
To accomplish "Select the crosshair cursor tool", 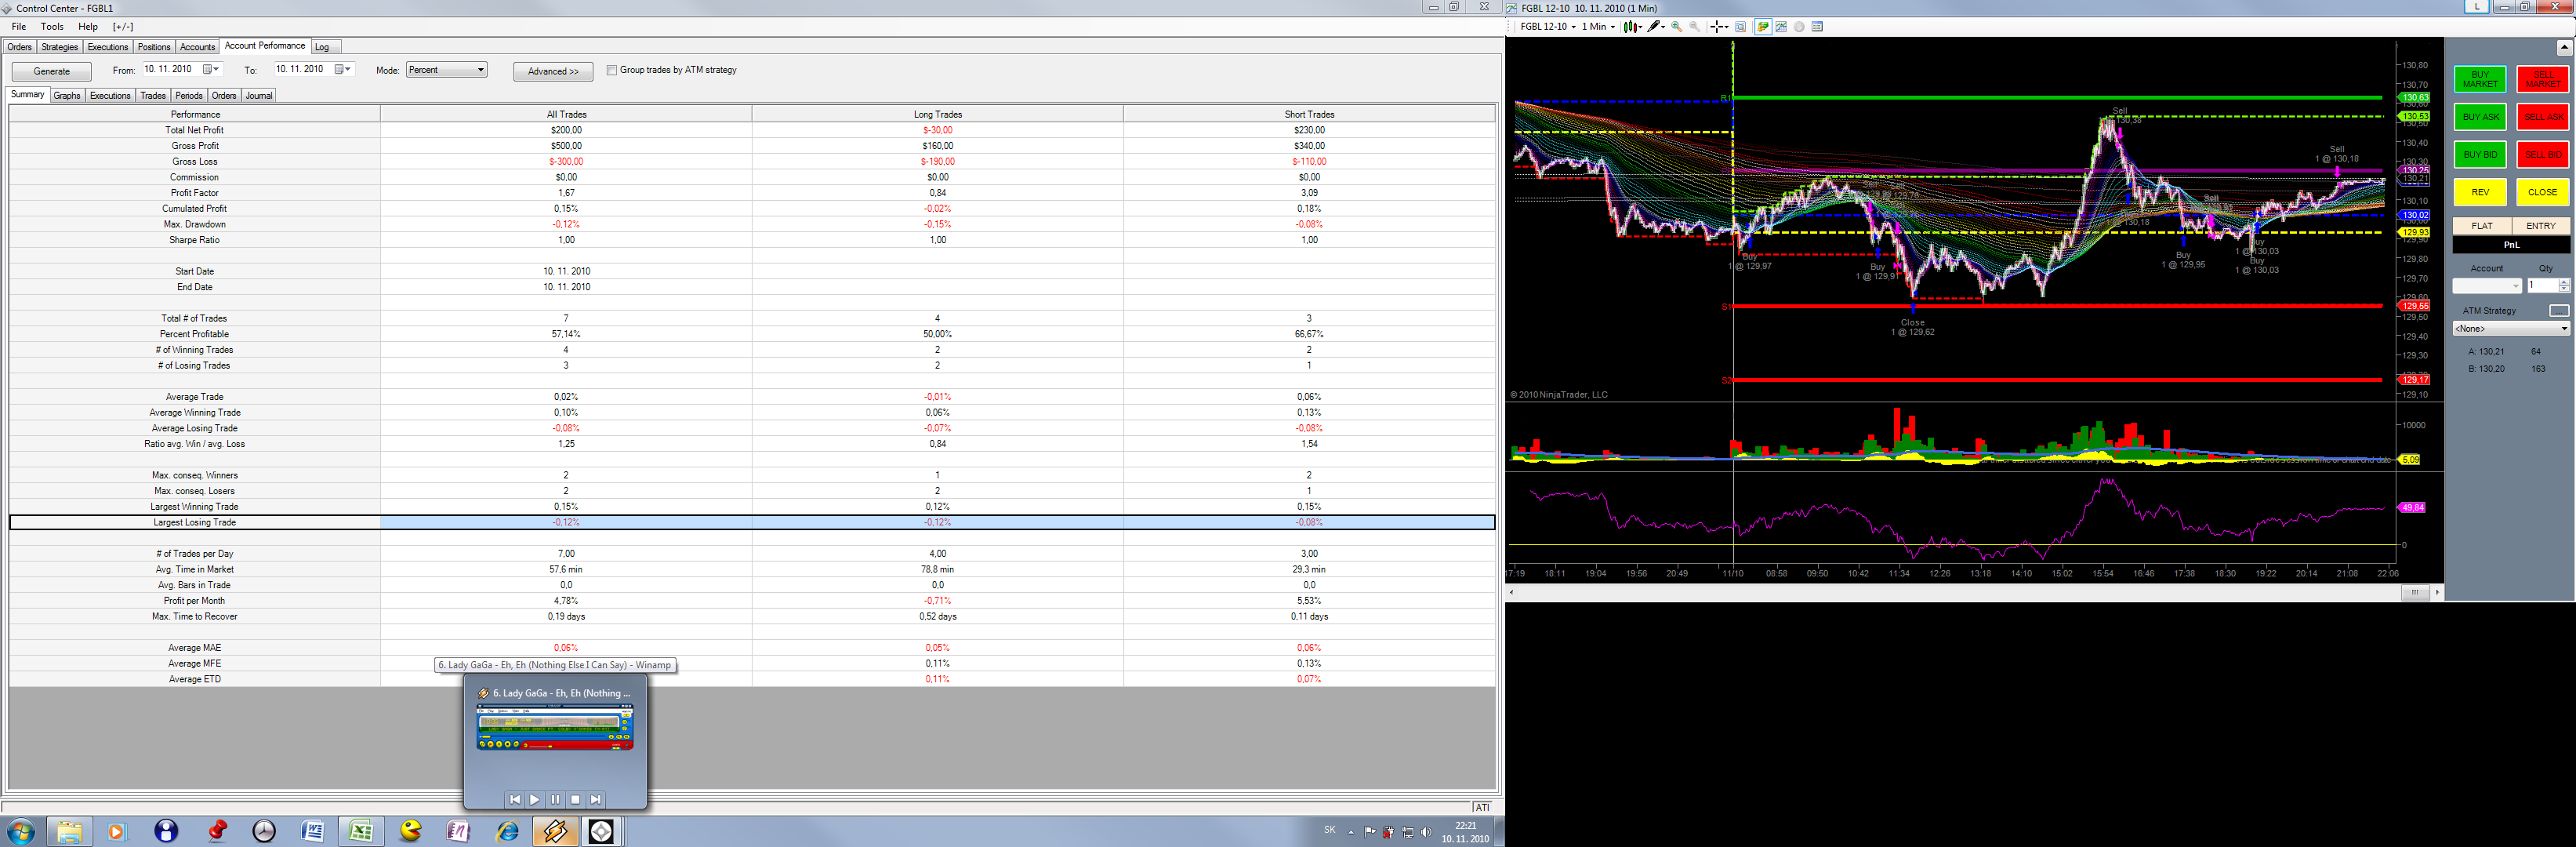I will click(x=1717, y=27).
